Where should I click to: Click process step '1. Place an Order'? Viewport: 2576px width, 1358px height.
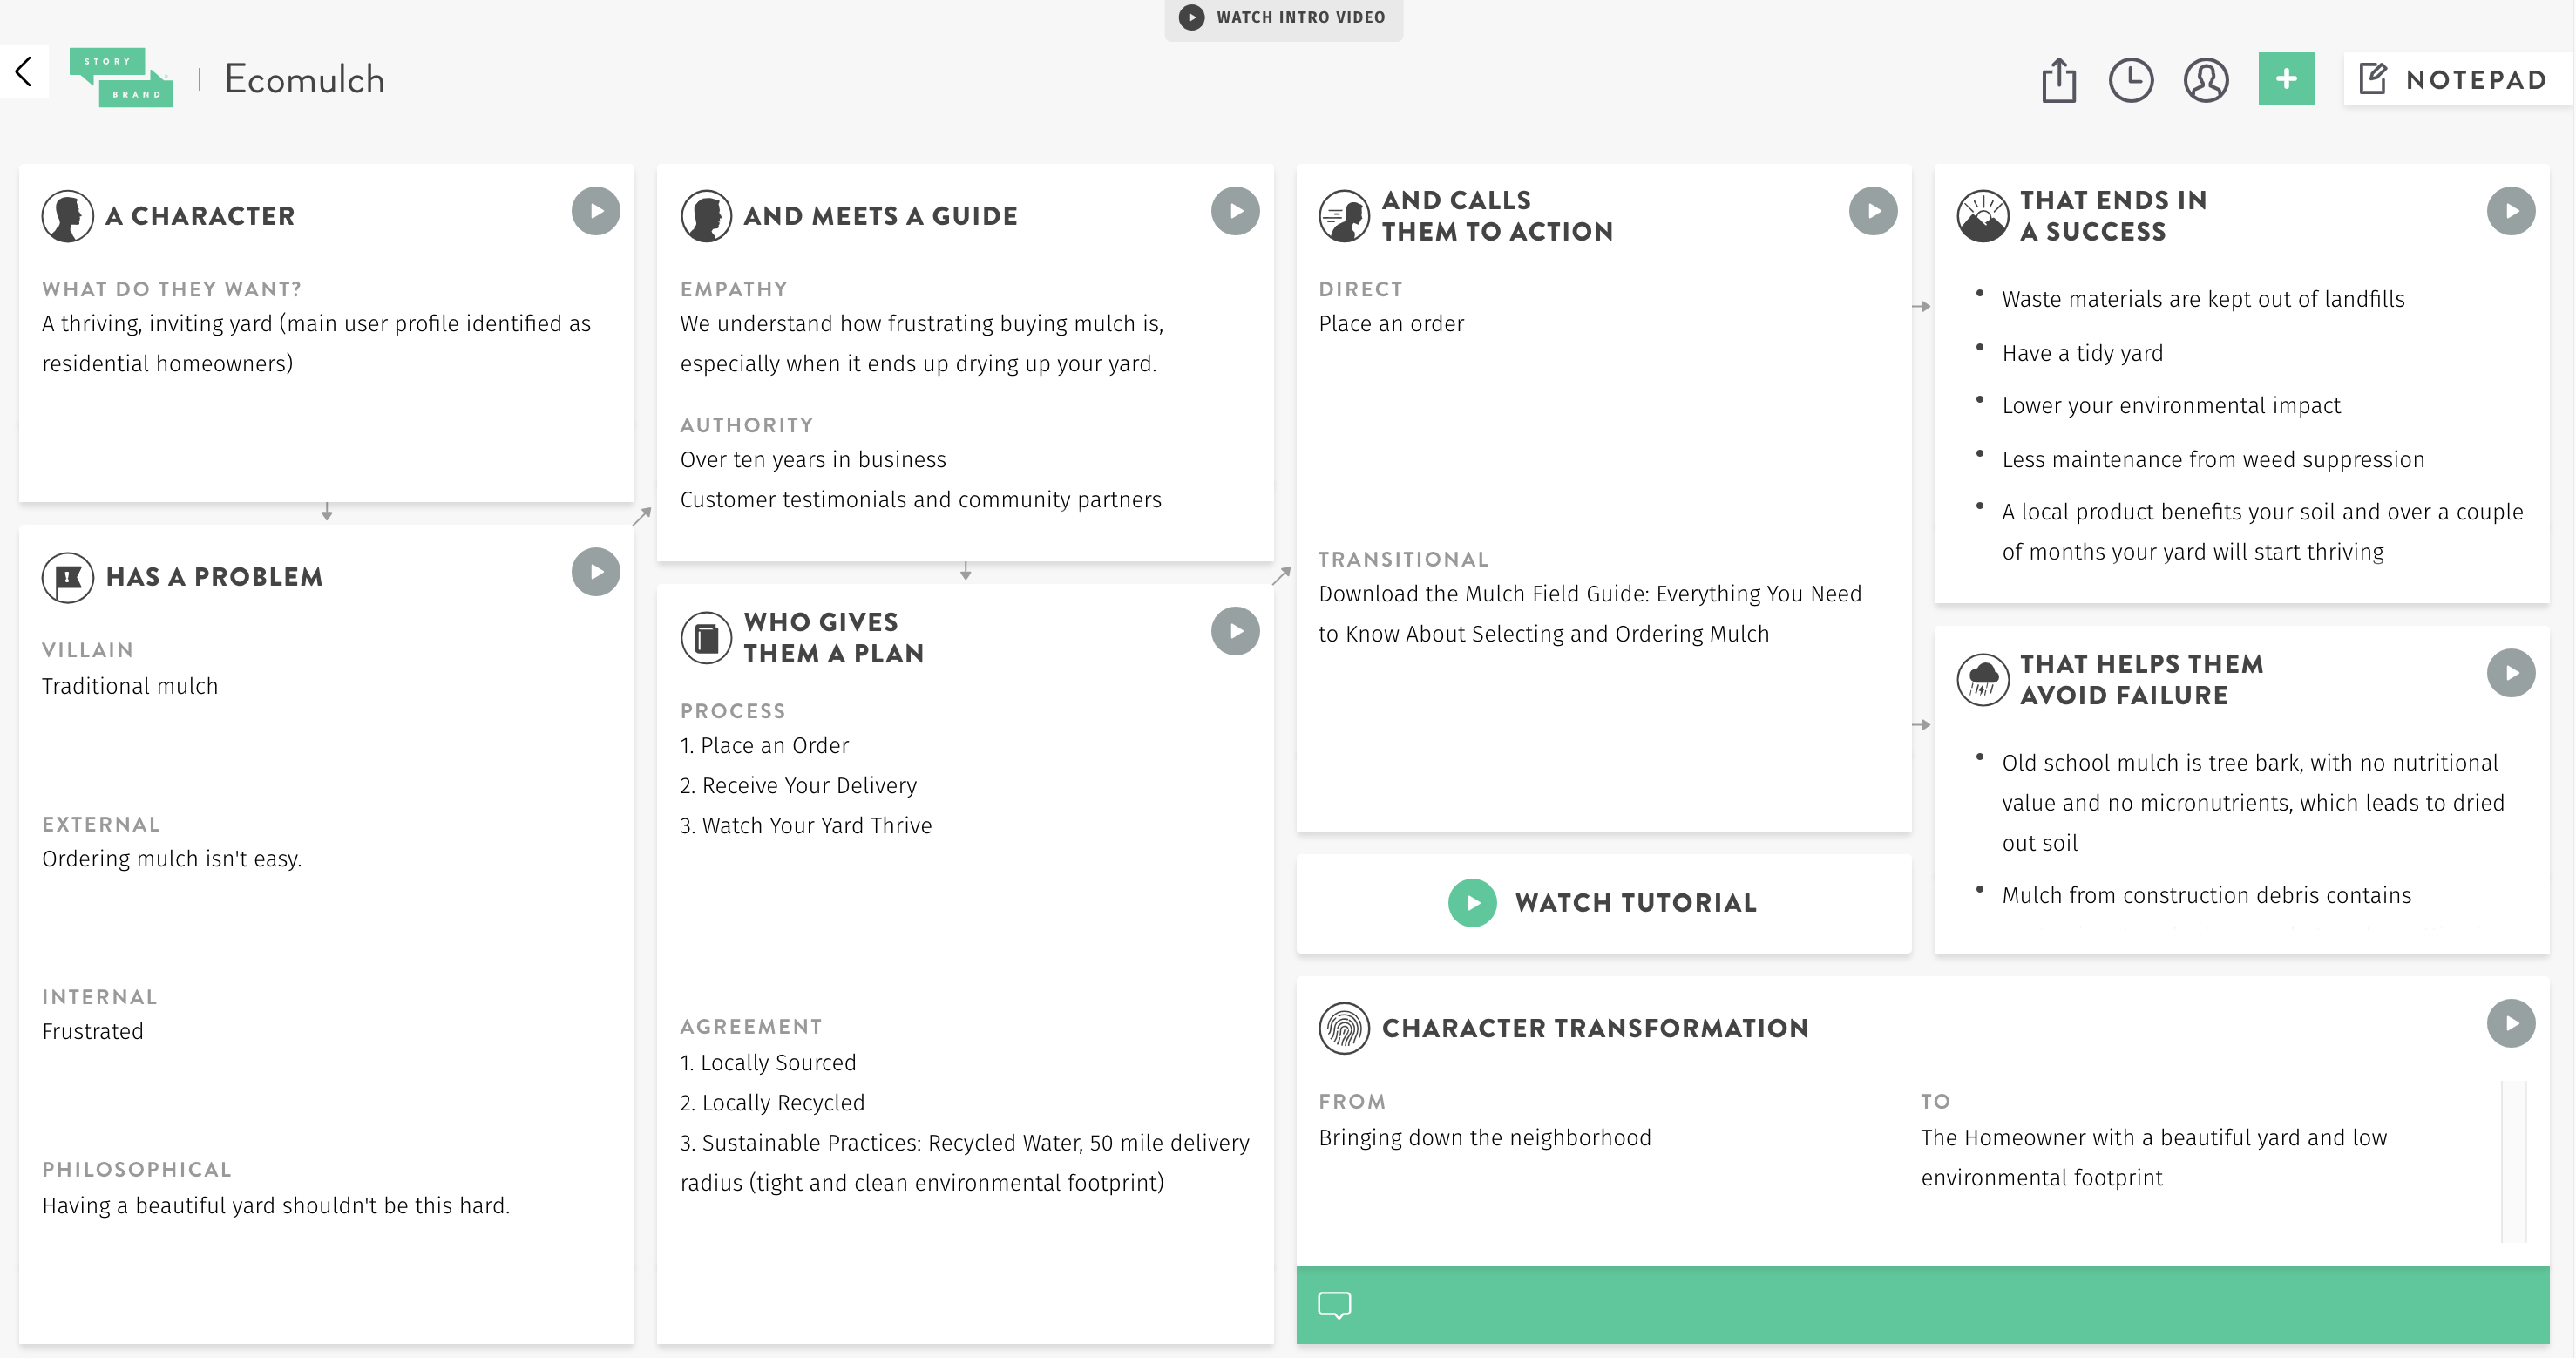[x=764, y=745]
